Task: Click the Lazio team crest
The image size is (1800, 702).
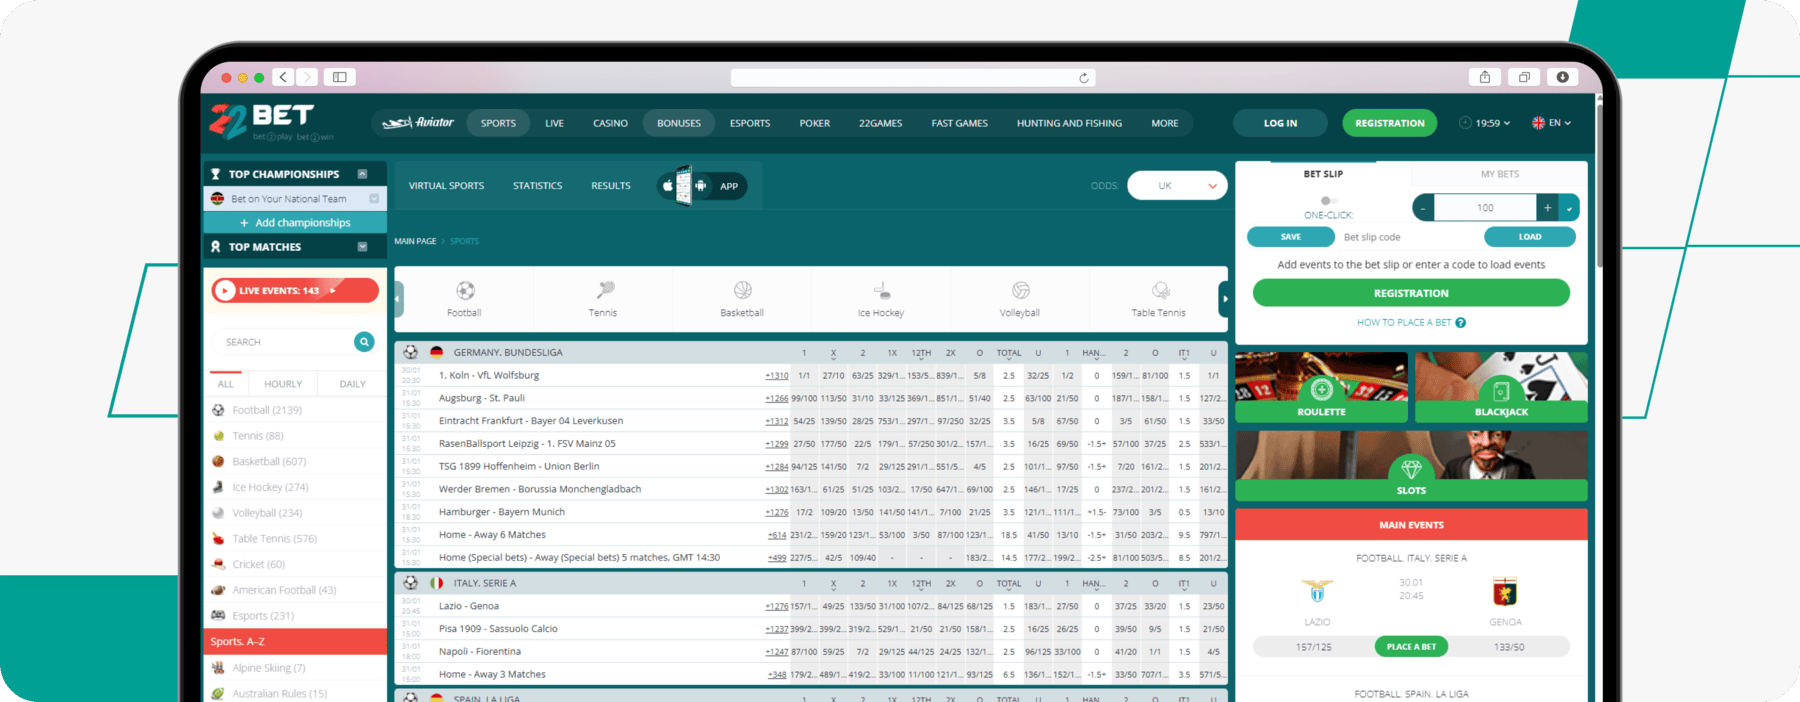Action: coord(1317,592)
